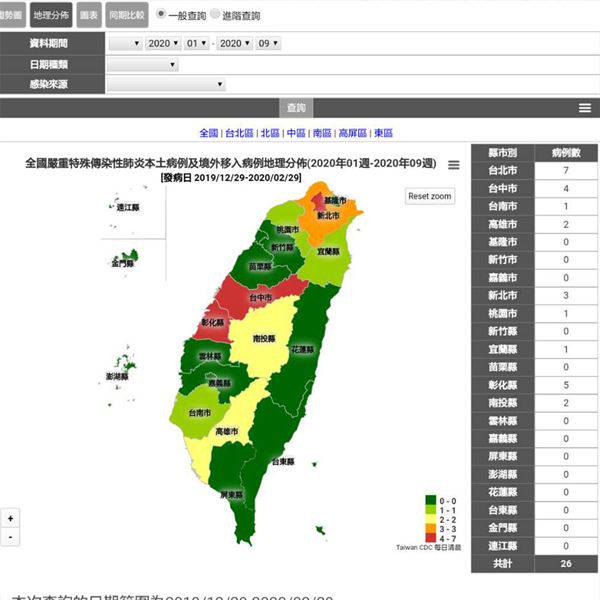Click the 台中市 row label in the table
This screenshot has height=600, width=600.
click(502, 189)
